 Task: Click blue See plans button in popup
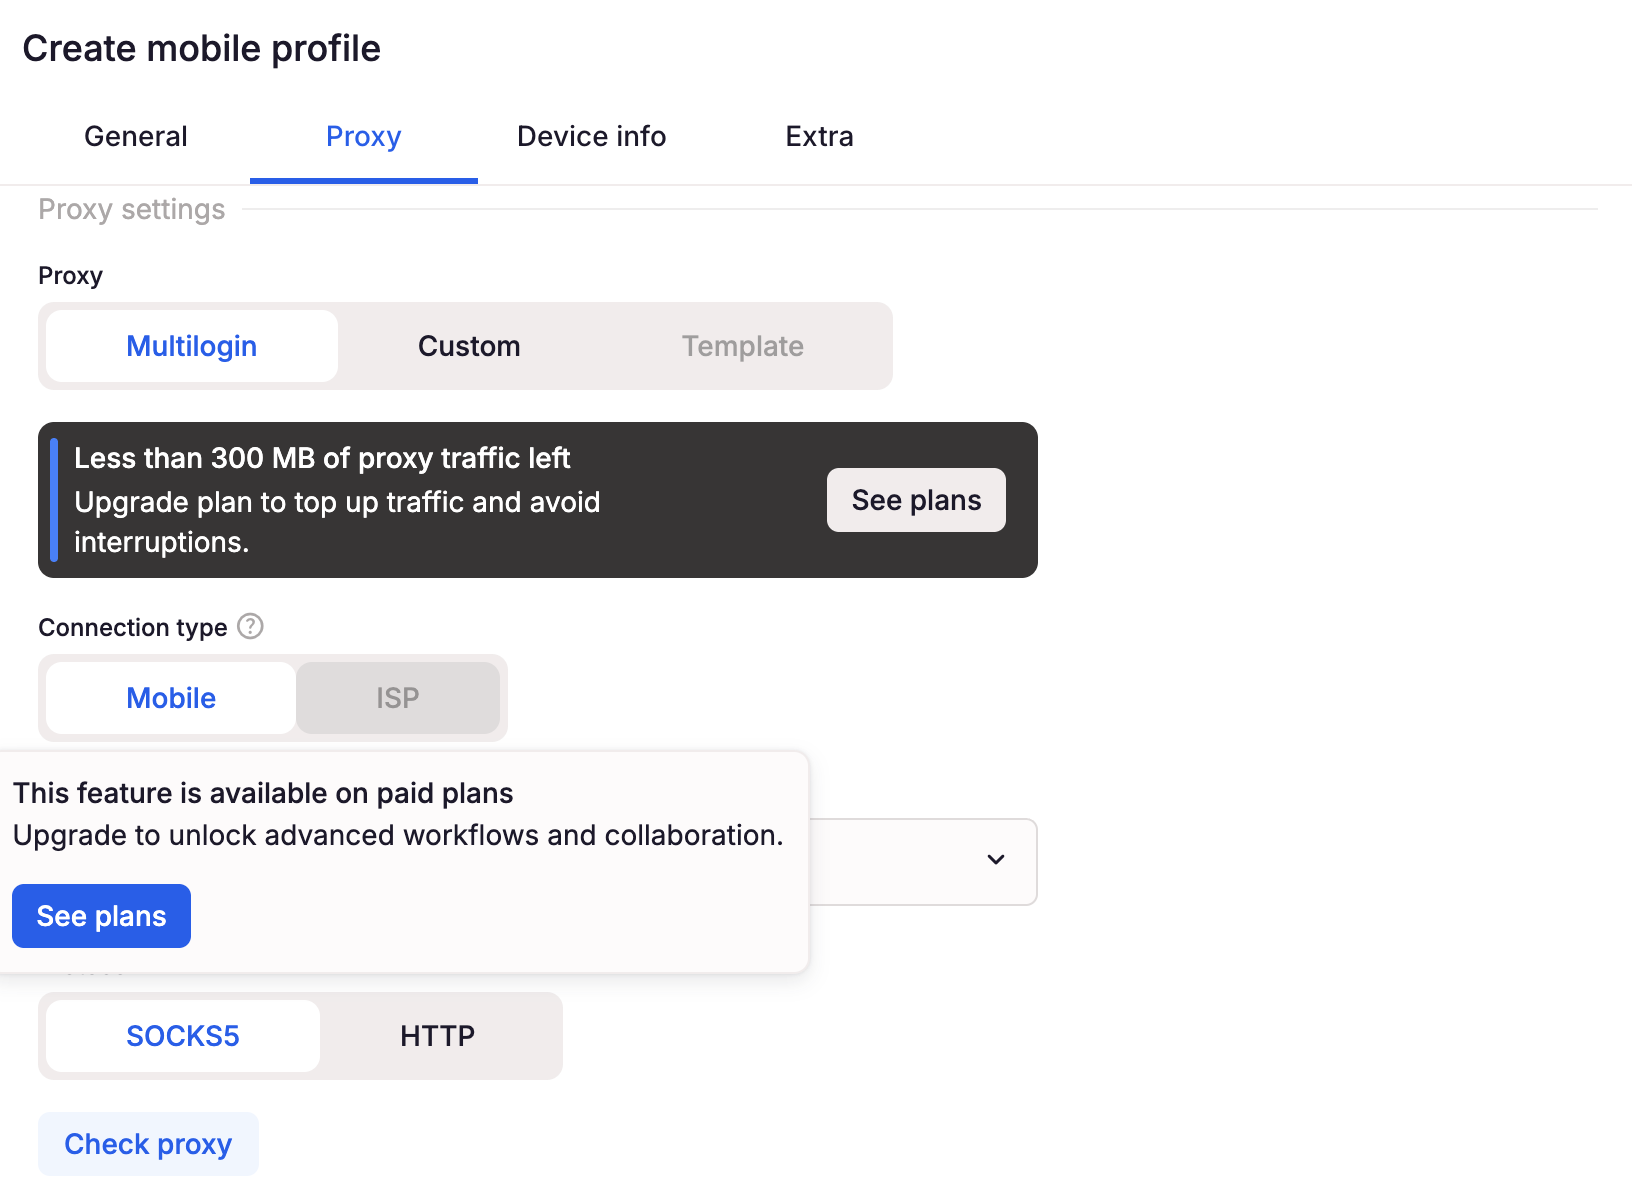(101, 916)
